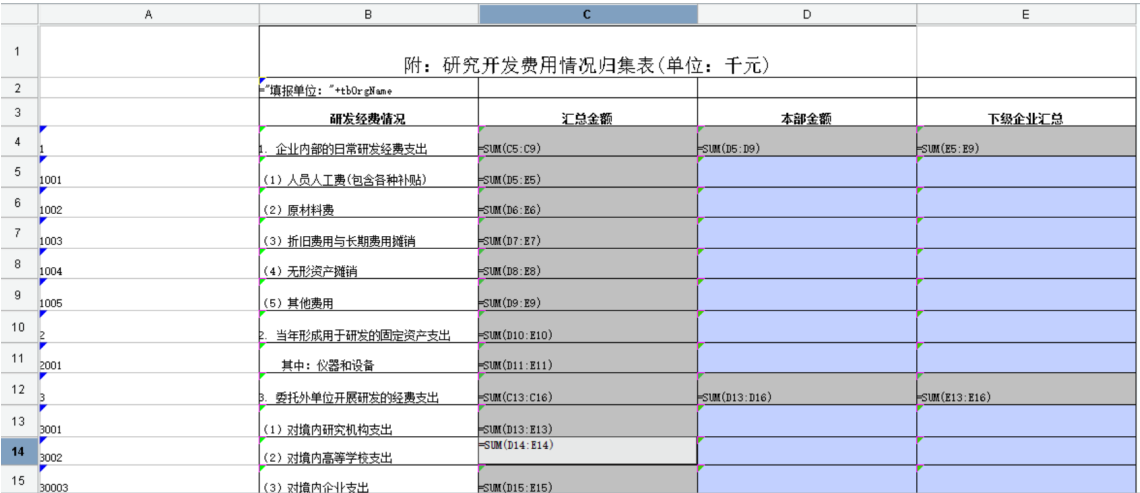Viewport: 1140px width, 493px height.
Task: Select code cell 2001
Action: click(148, 357)
